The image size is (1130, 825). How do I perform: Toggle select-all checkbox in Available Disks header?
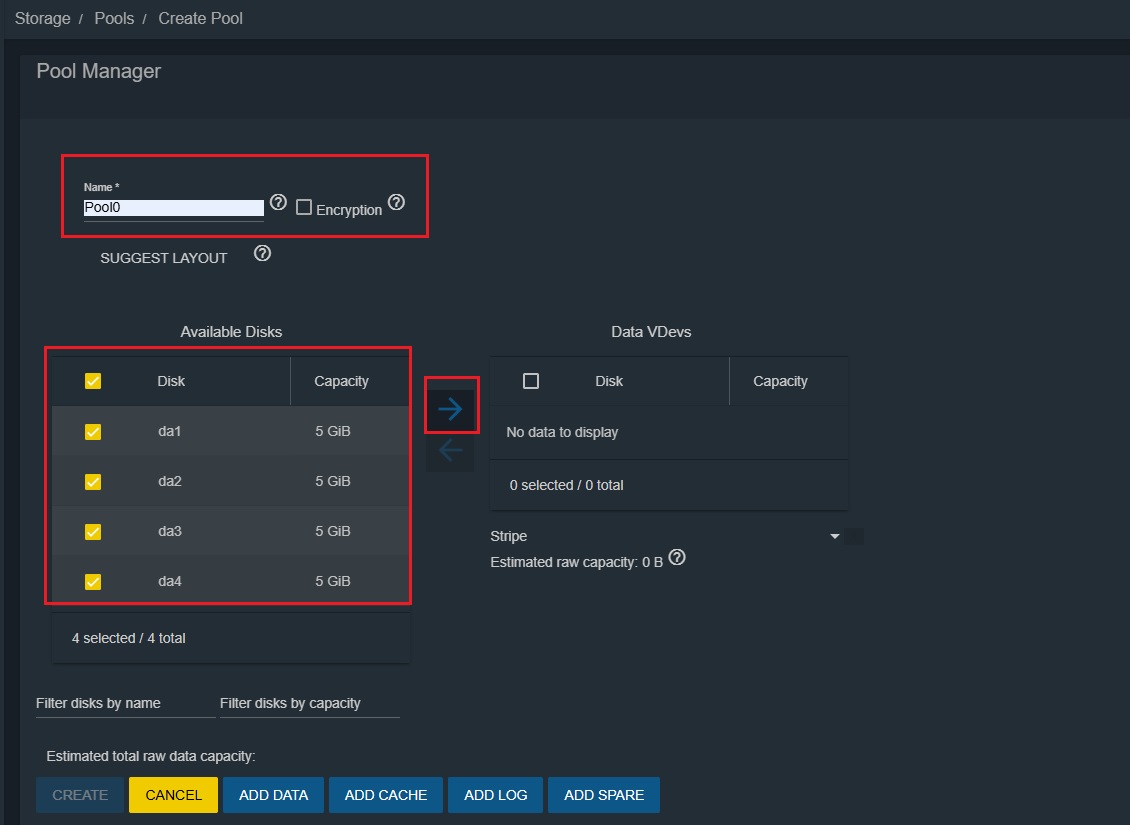click(x=93, y=381)
